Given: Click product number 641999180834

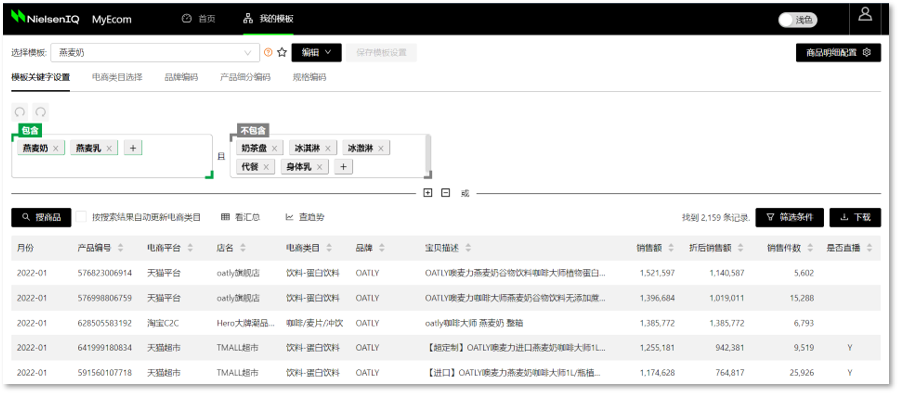Looking at the screenshot, I should pos(105,348).
